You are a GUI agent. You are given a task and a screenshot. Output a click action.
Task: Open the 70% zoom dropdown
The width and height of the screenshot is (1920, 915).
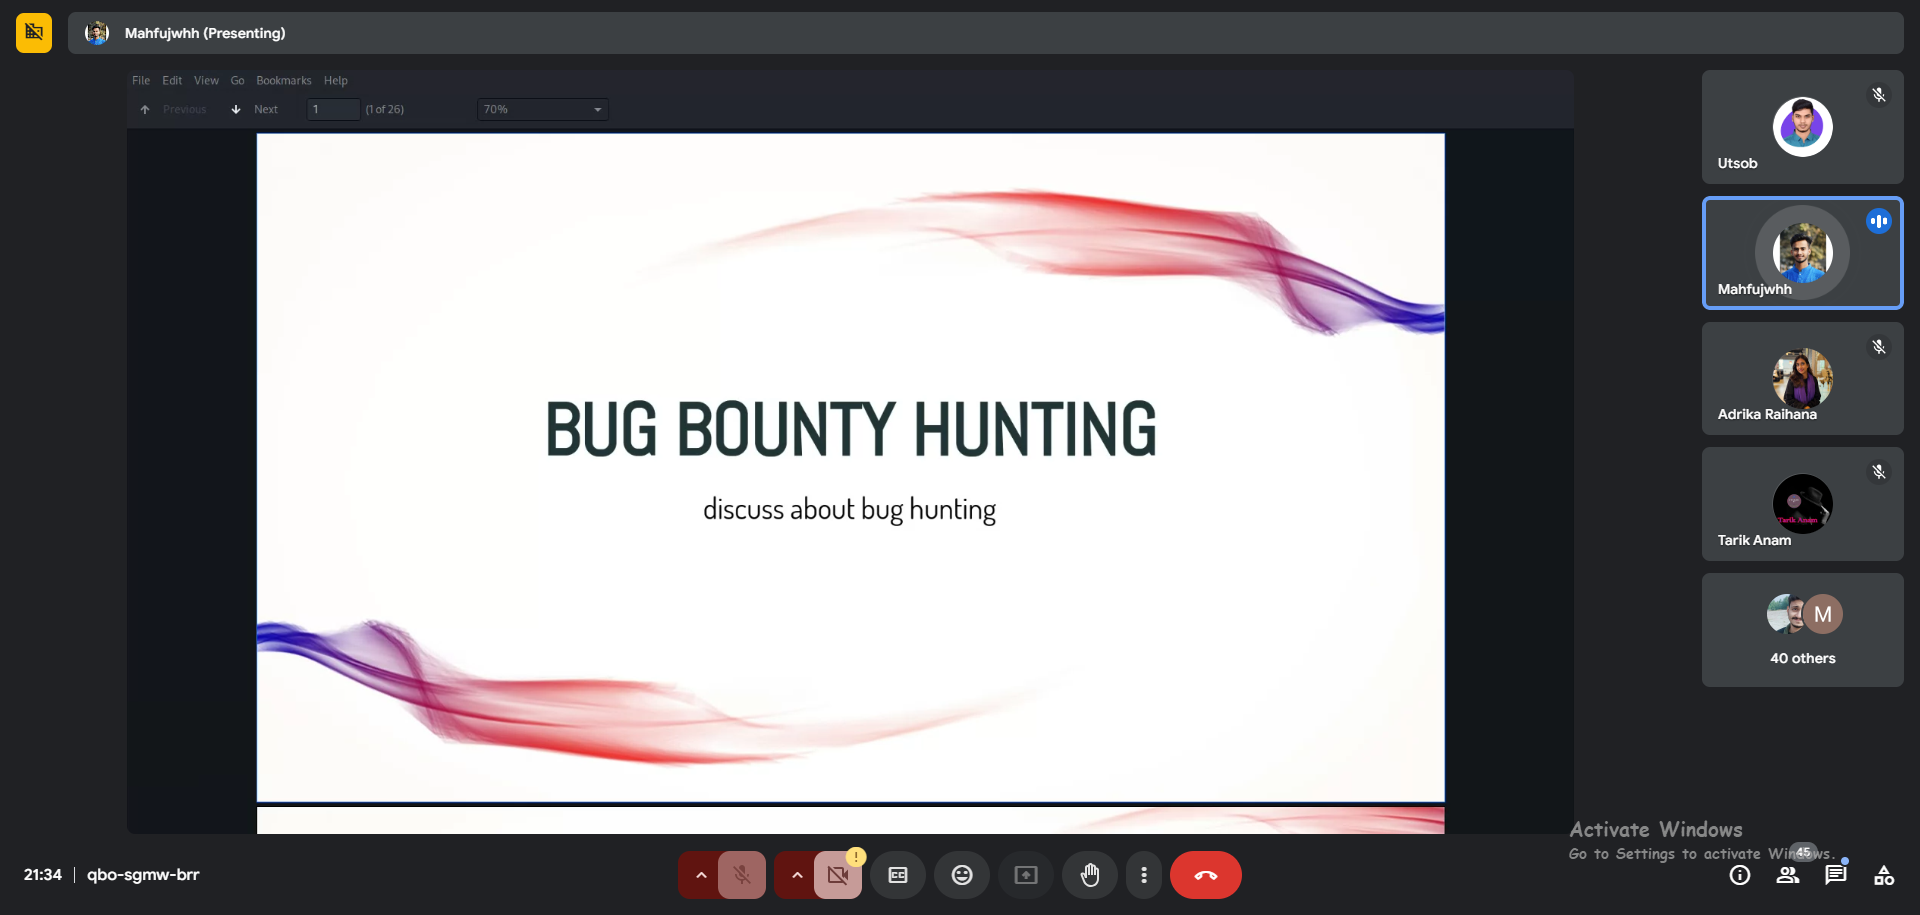pos(542,109)
